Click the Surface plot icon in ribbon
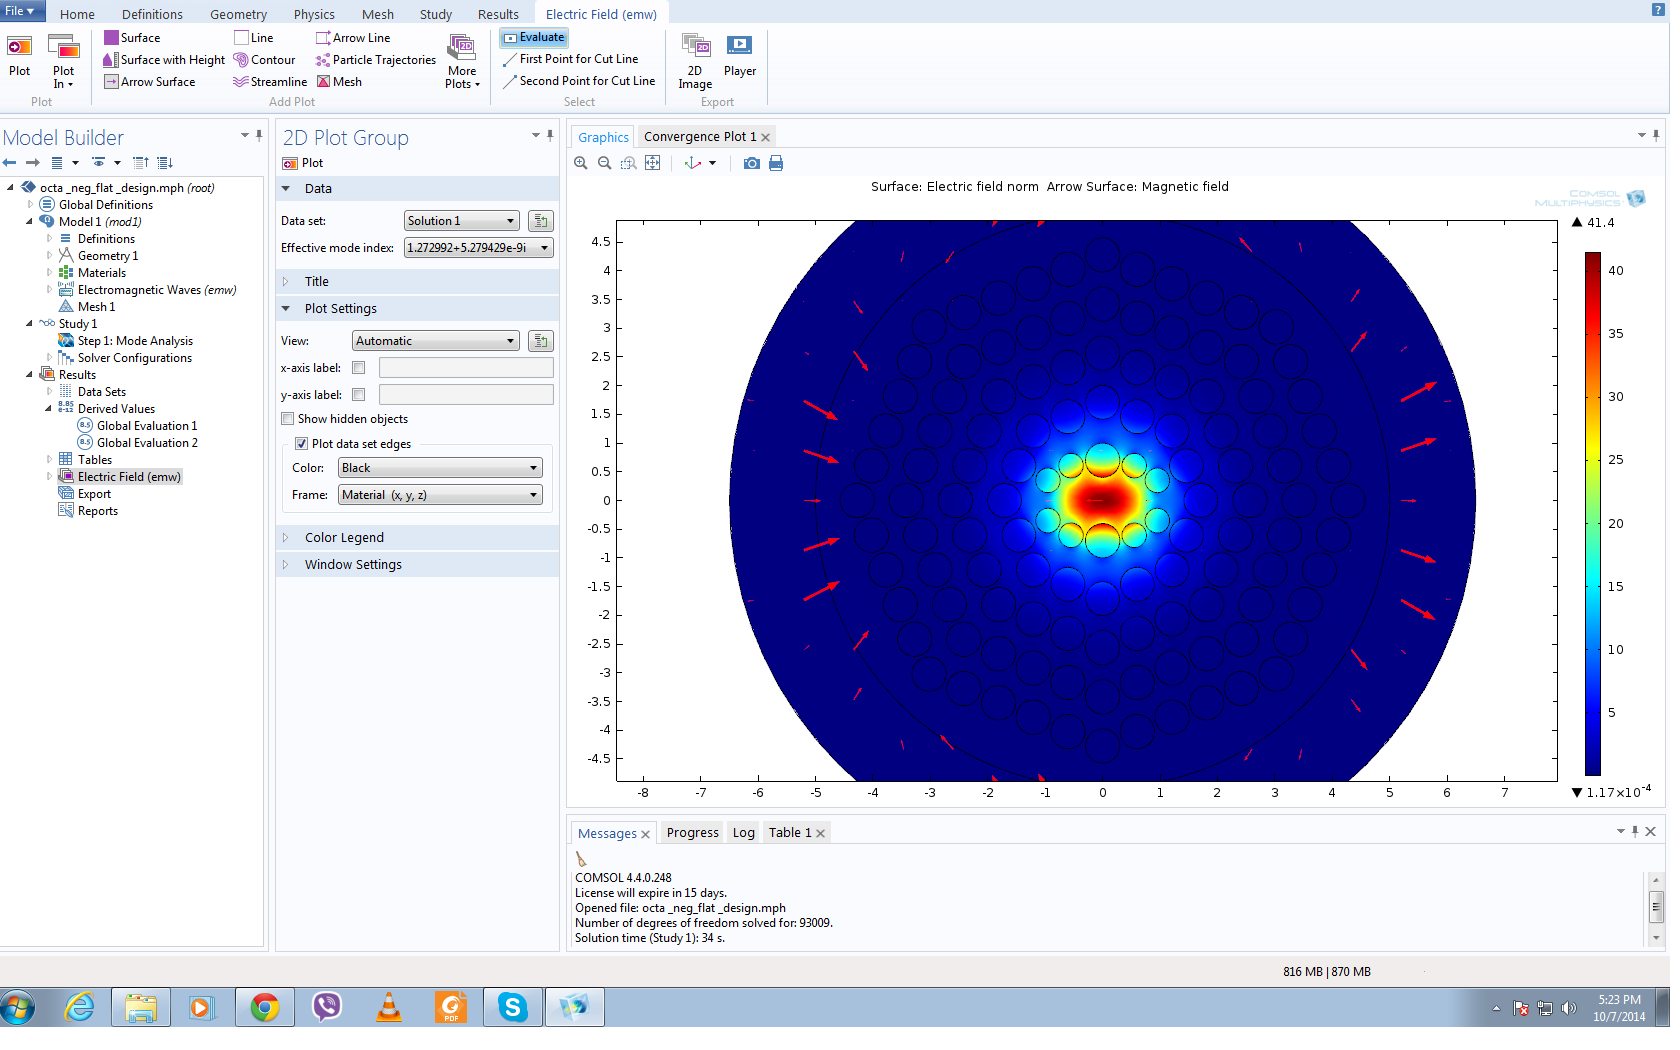Image resolution: width=1680 pixels, height=1050 pixels. click(112, 38)
